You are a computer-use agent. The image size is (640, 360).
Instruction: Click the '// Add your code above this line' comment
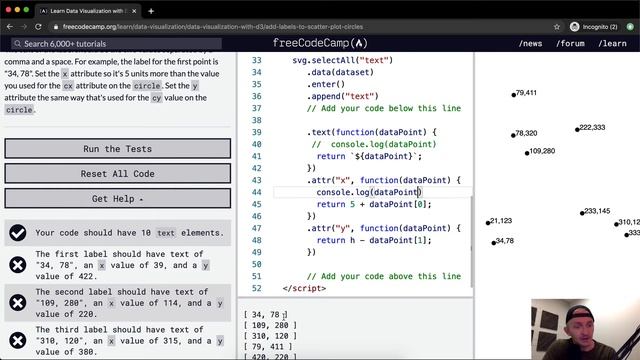tap(384, 276)
